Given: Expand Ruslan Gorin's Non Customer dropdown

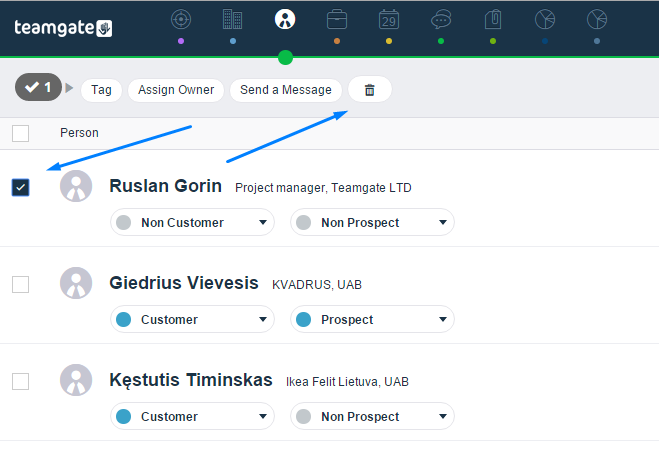Looking at the screenshot, I should (x=192, y=222).
